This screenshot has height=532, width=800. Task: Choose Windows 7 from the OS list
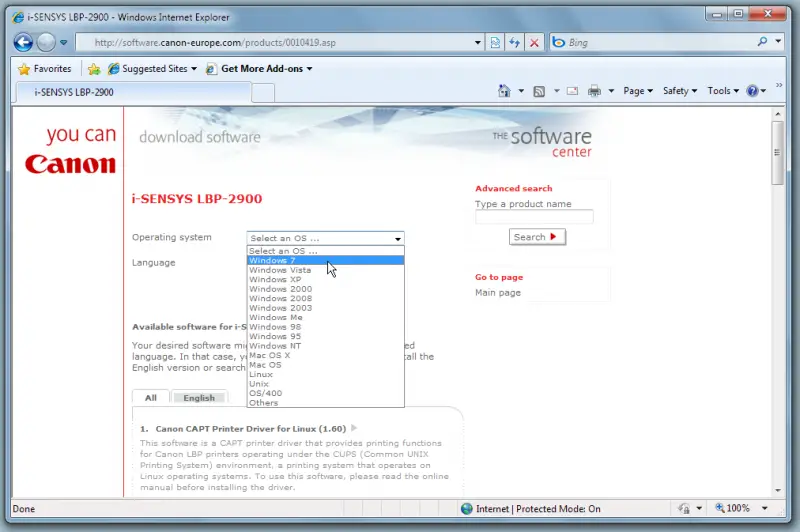(x=326, y=261)
